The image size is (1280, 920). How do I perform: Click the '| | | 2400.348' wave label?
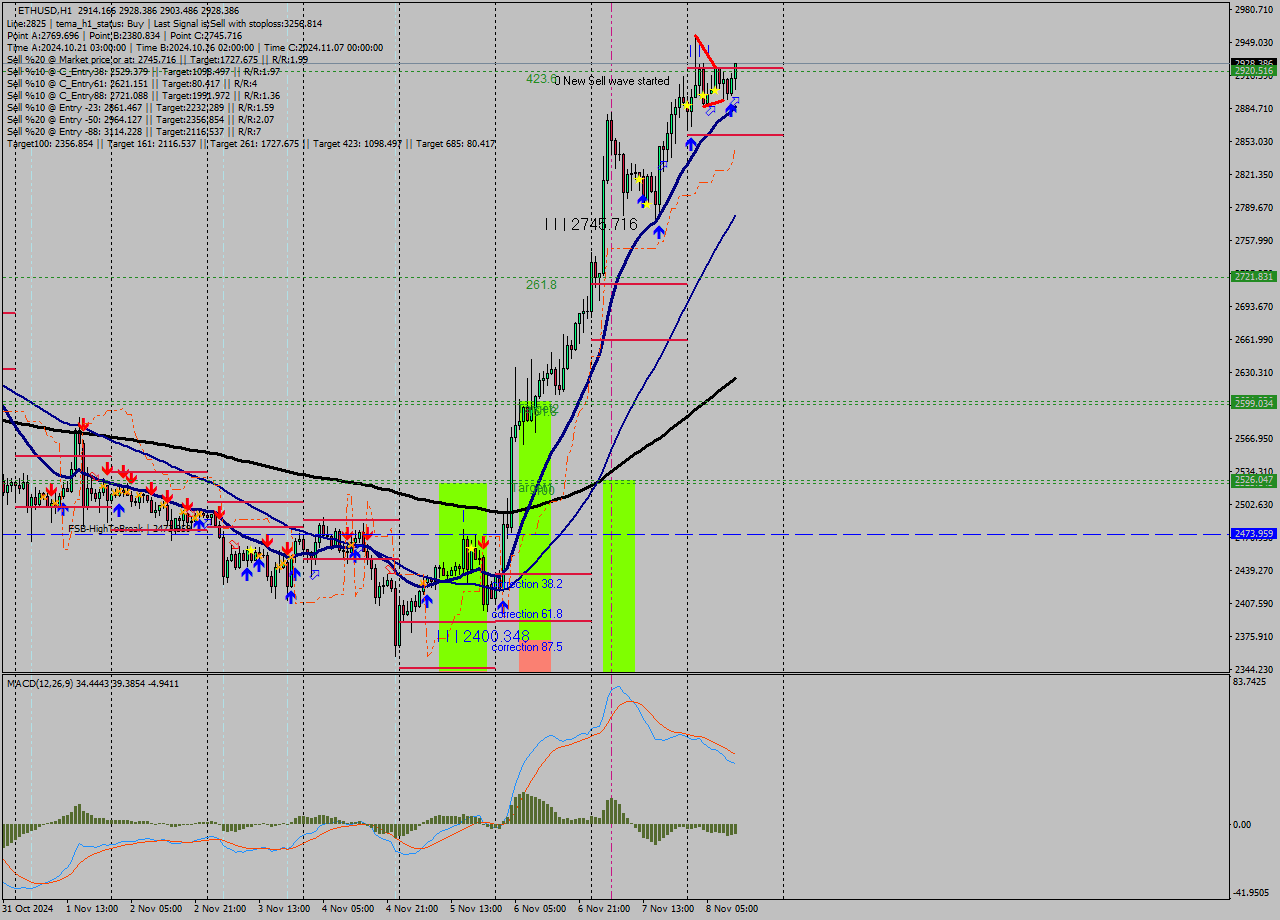coord(483,636)
